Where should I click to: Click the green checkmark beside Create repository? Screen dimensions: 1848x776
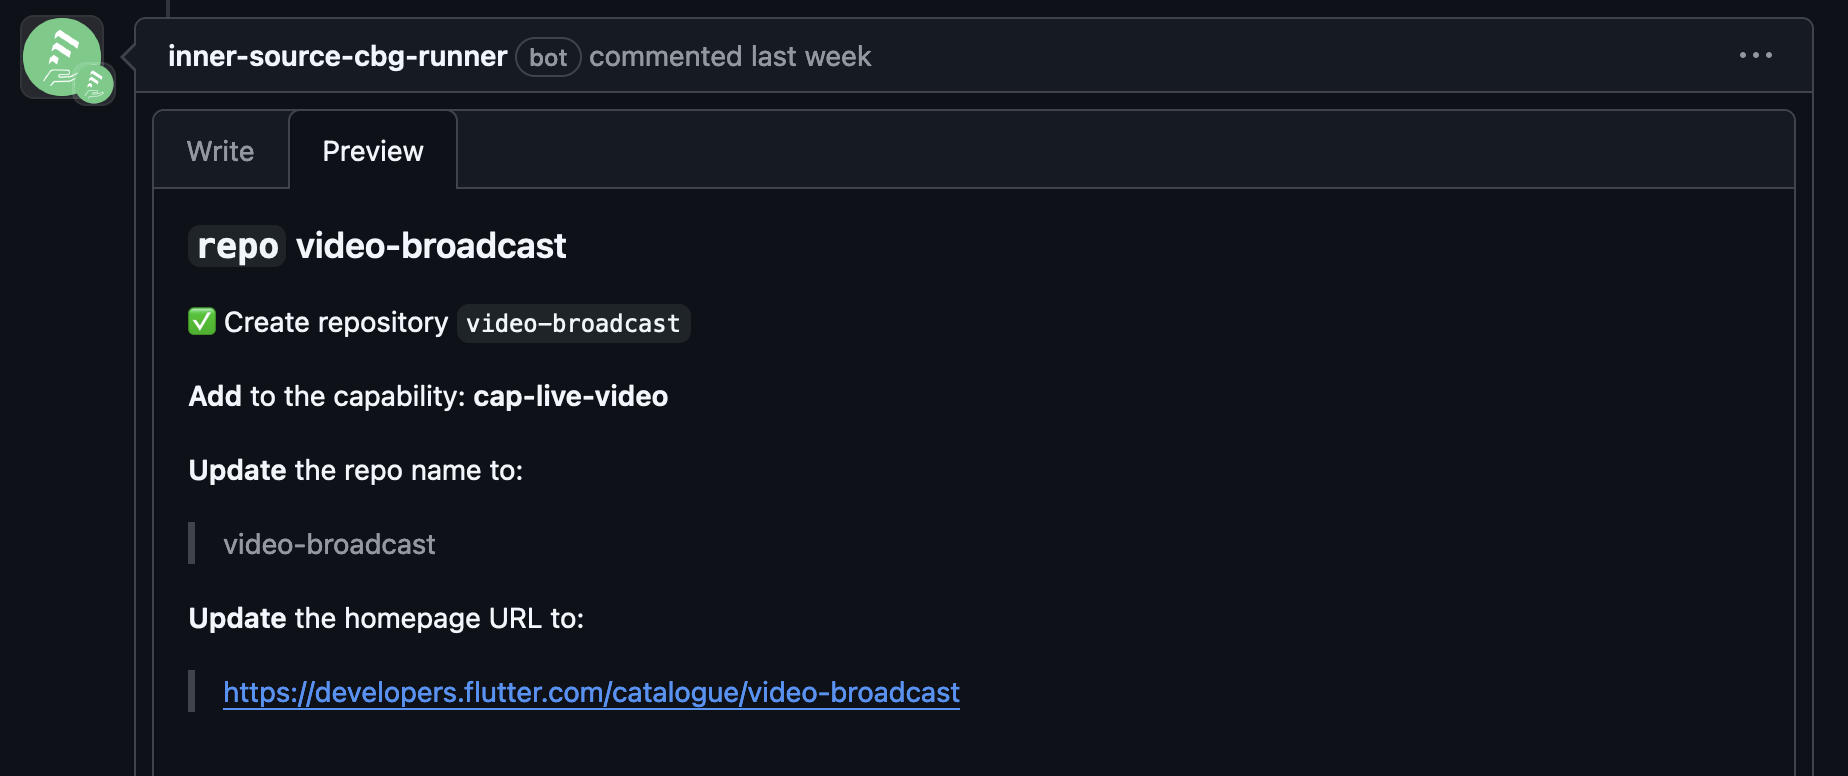tap(202, 322)
